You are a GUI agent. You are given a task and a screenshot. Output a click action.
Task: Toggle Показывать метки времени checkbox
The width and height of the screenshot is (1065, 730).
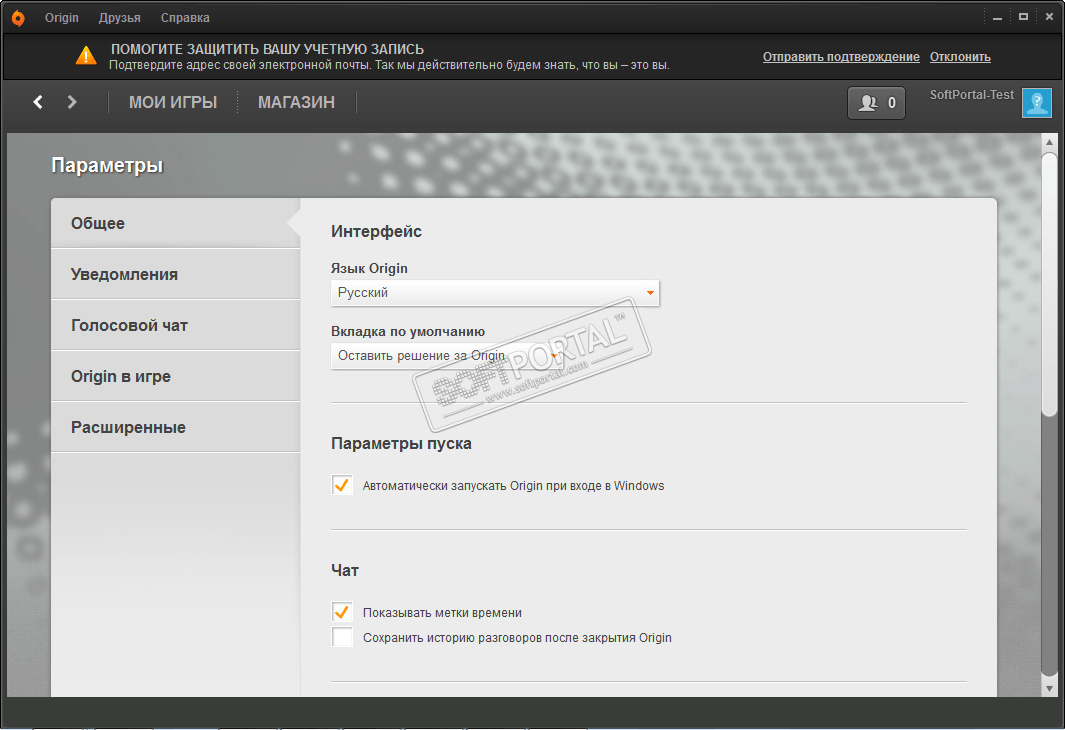(342, 612)
